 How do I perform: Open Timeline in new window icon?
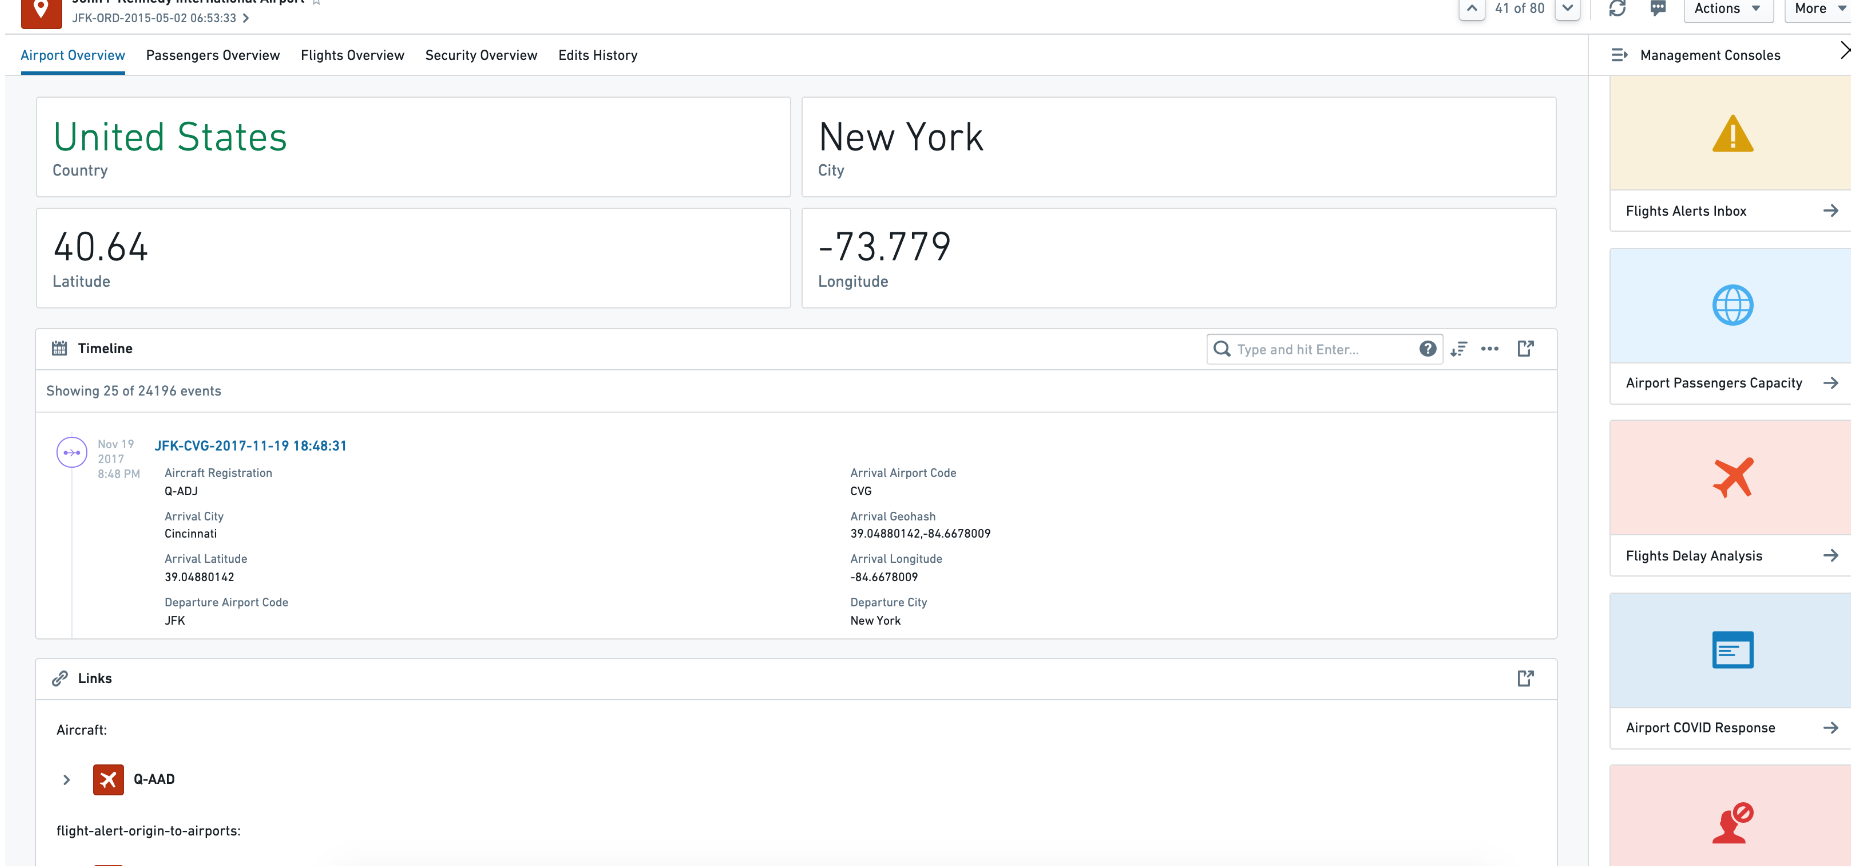pos(1525,349)
